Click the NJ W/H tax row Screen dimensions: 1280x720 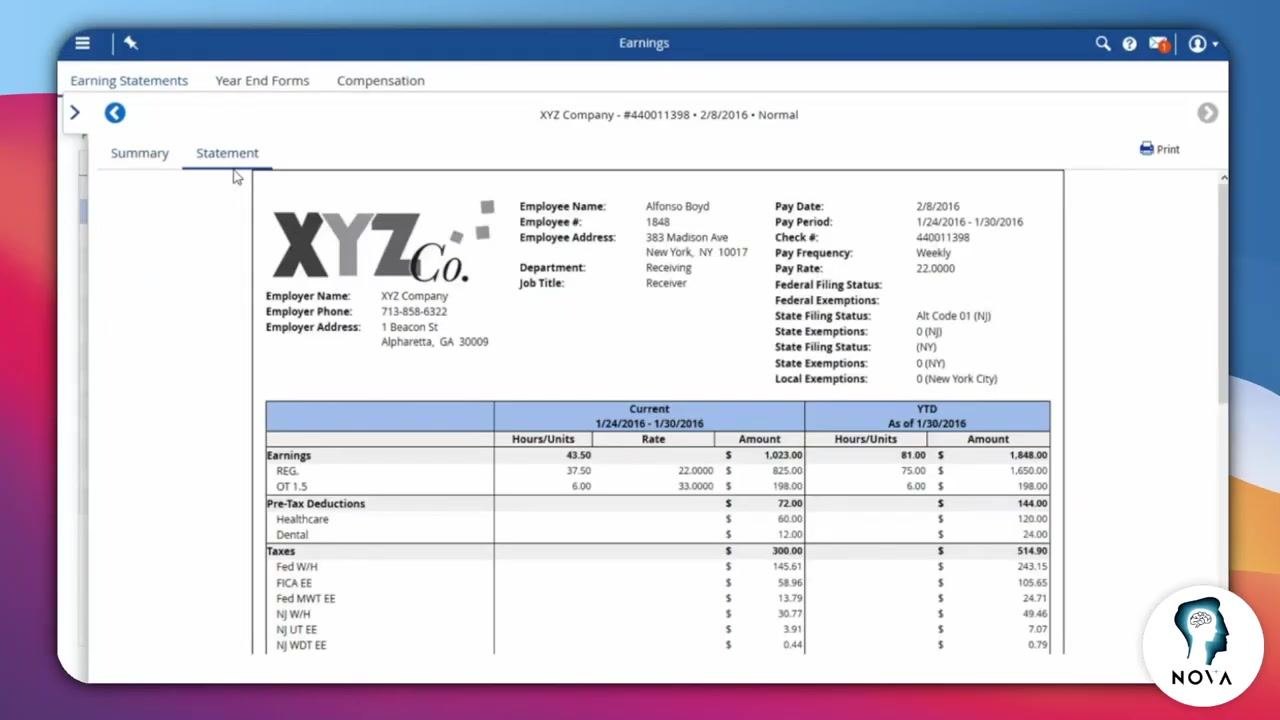click(x=657, y=614)
